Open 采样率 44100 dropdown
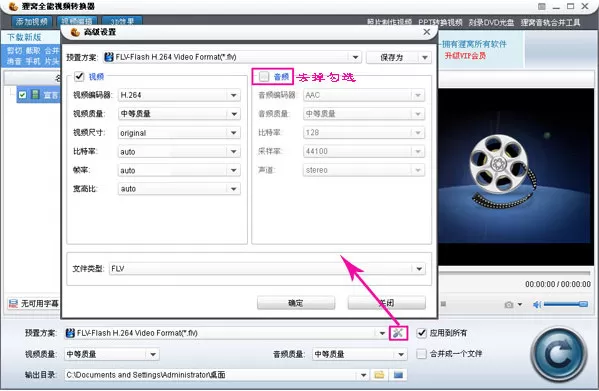Image resolution: width=599 pixels, height=391 pixels. [364, 151]
